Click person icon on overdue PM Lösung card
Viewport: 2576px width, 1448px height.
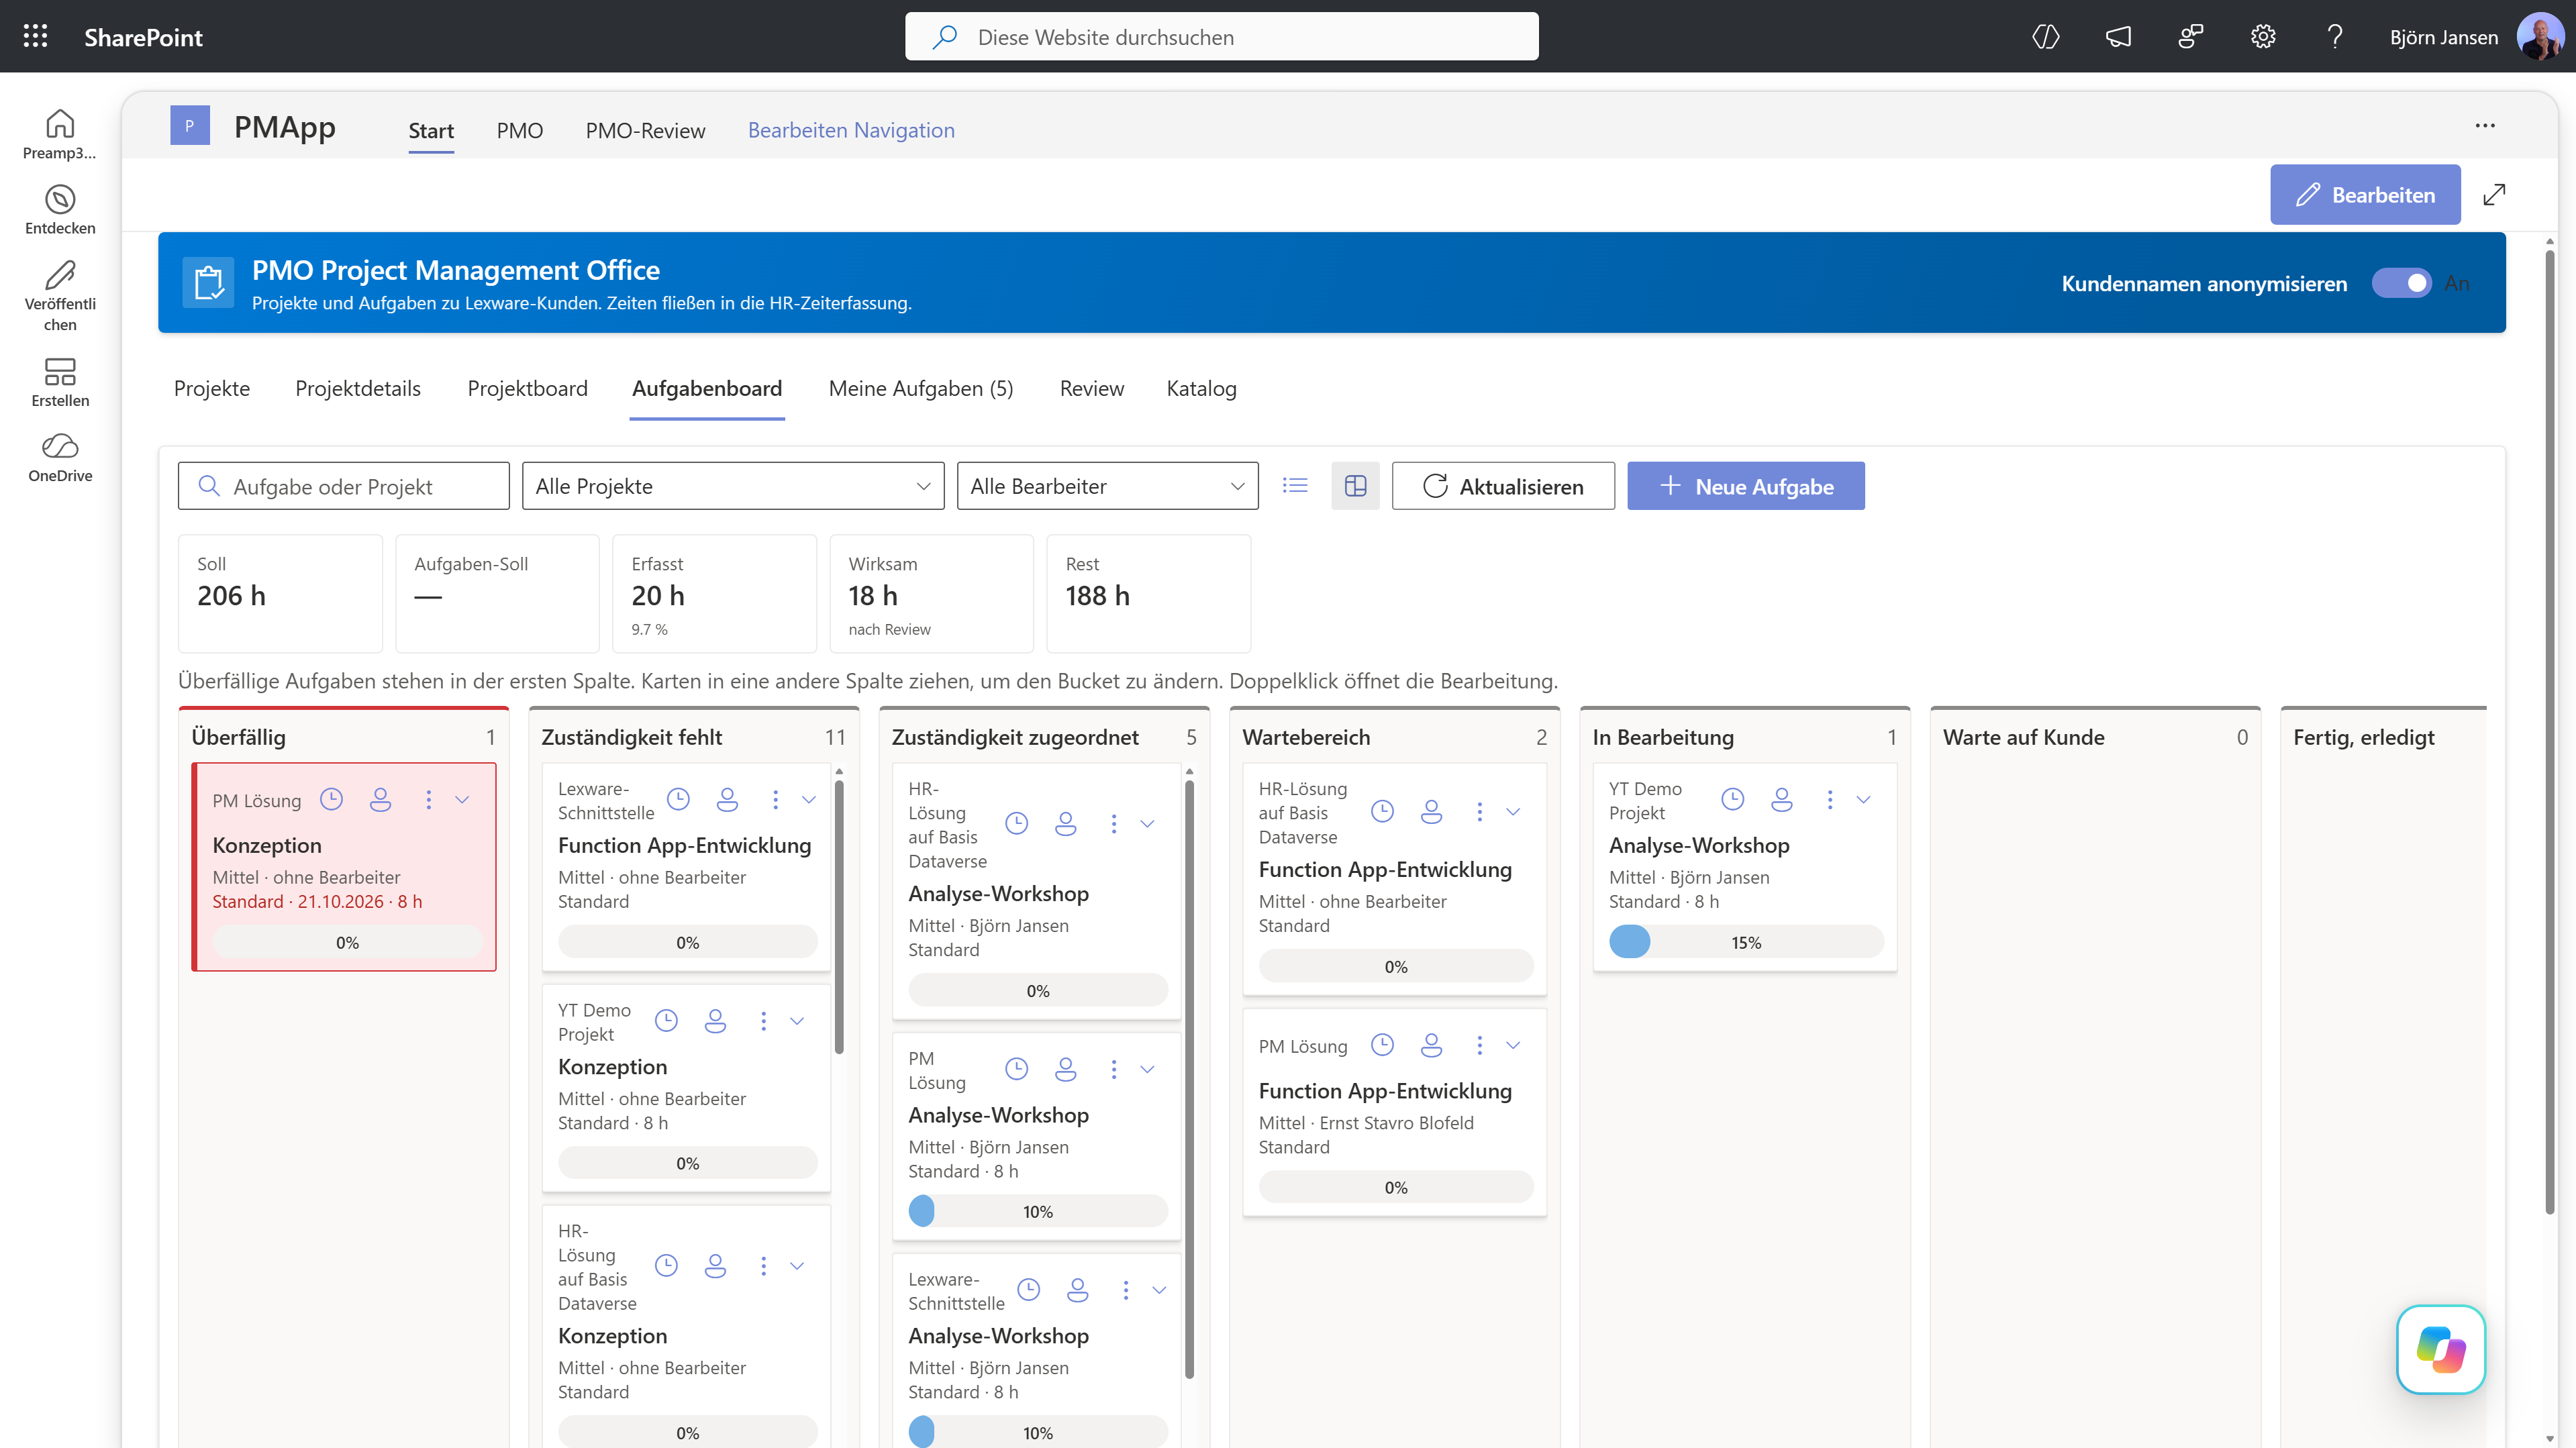tap(380, 800)
